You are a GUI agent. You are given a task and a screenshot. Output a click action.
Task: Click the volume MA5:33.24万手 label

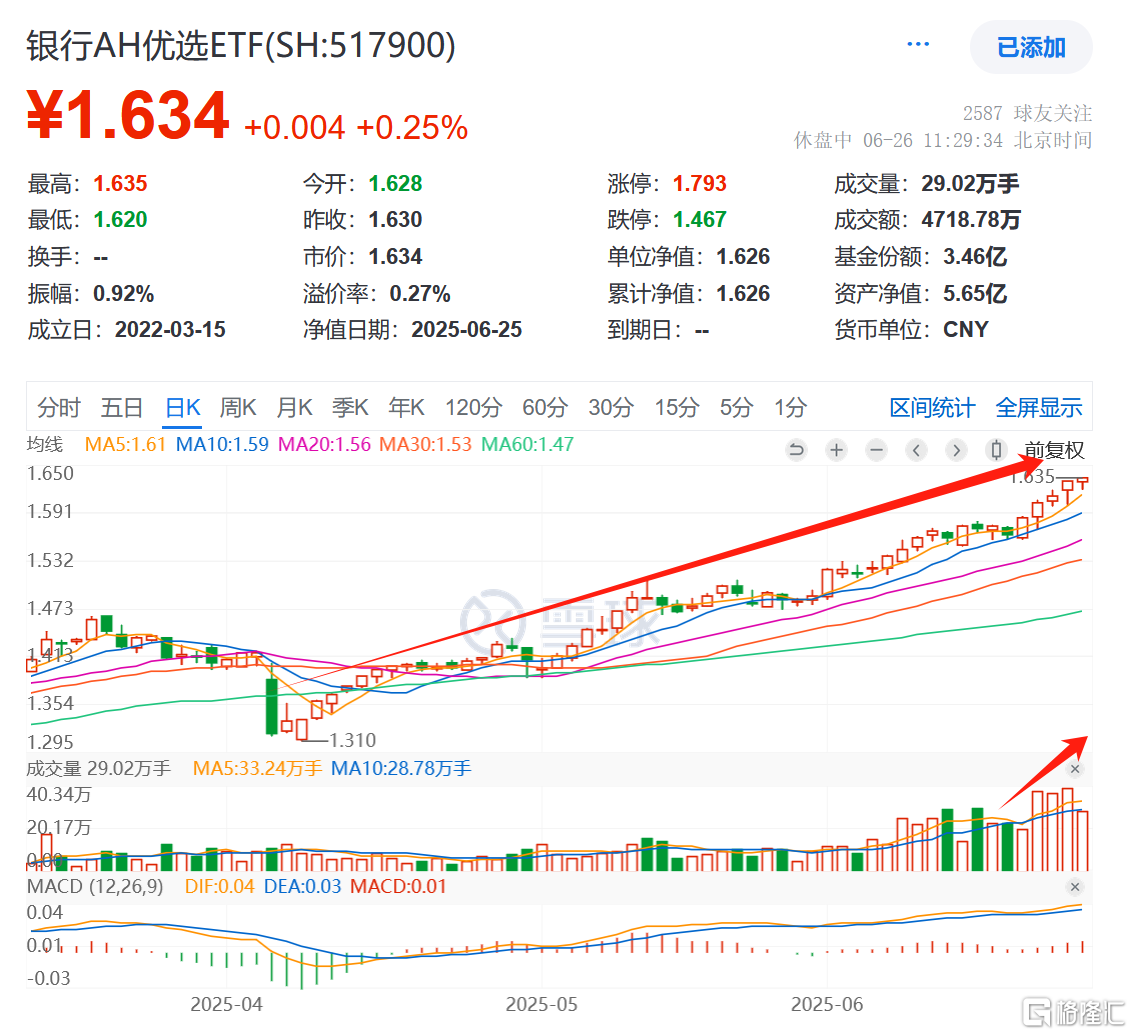pos(257,768)
